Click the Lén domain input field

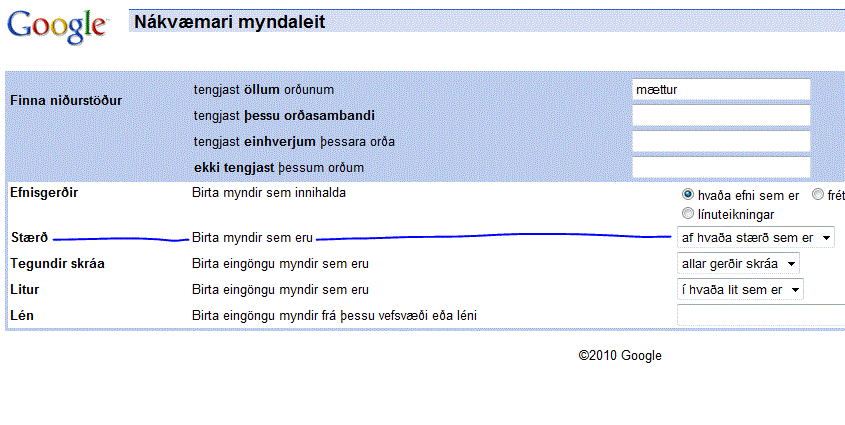pyautogui.click(x=760, y=316)
